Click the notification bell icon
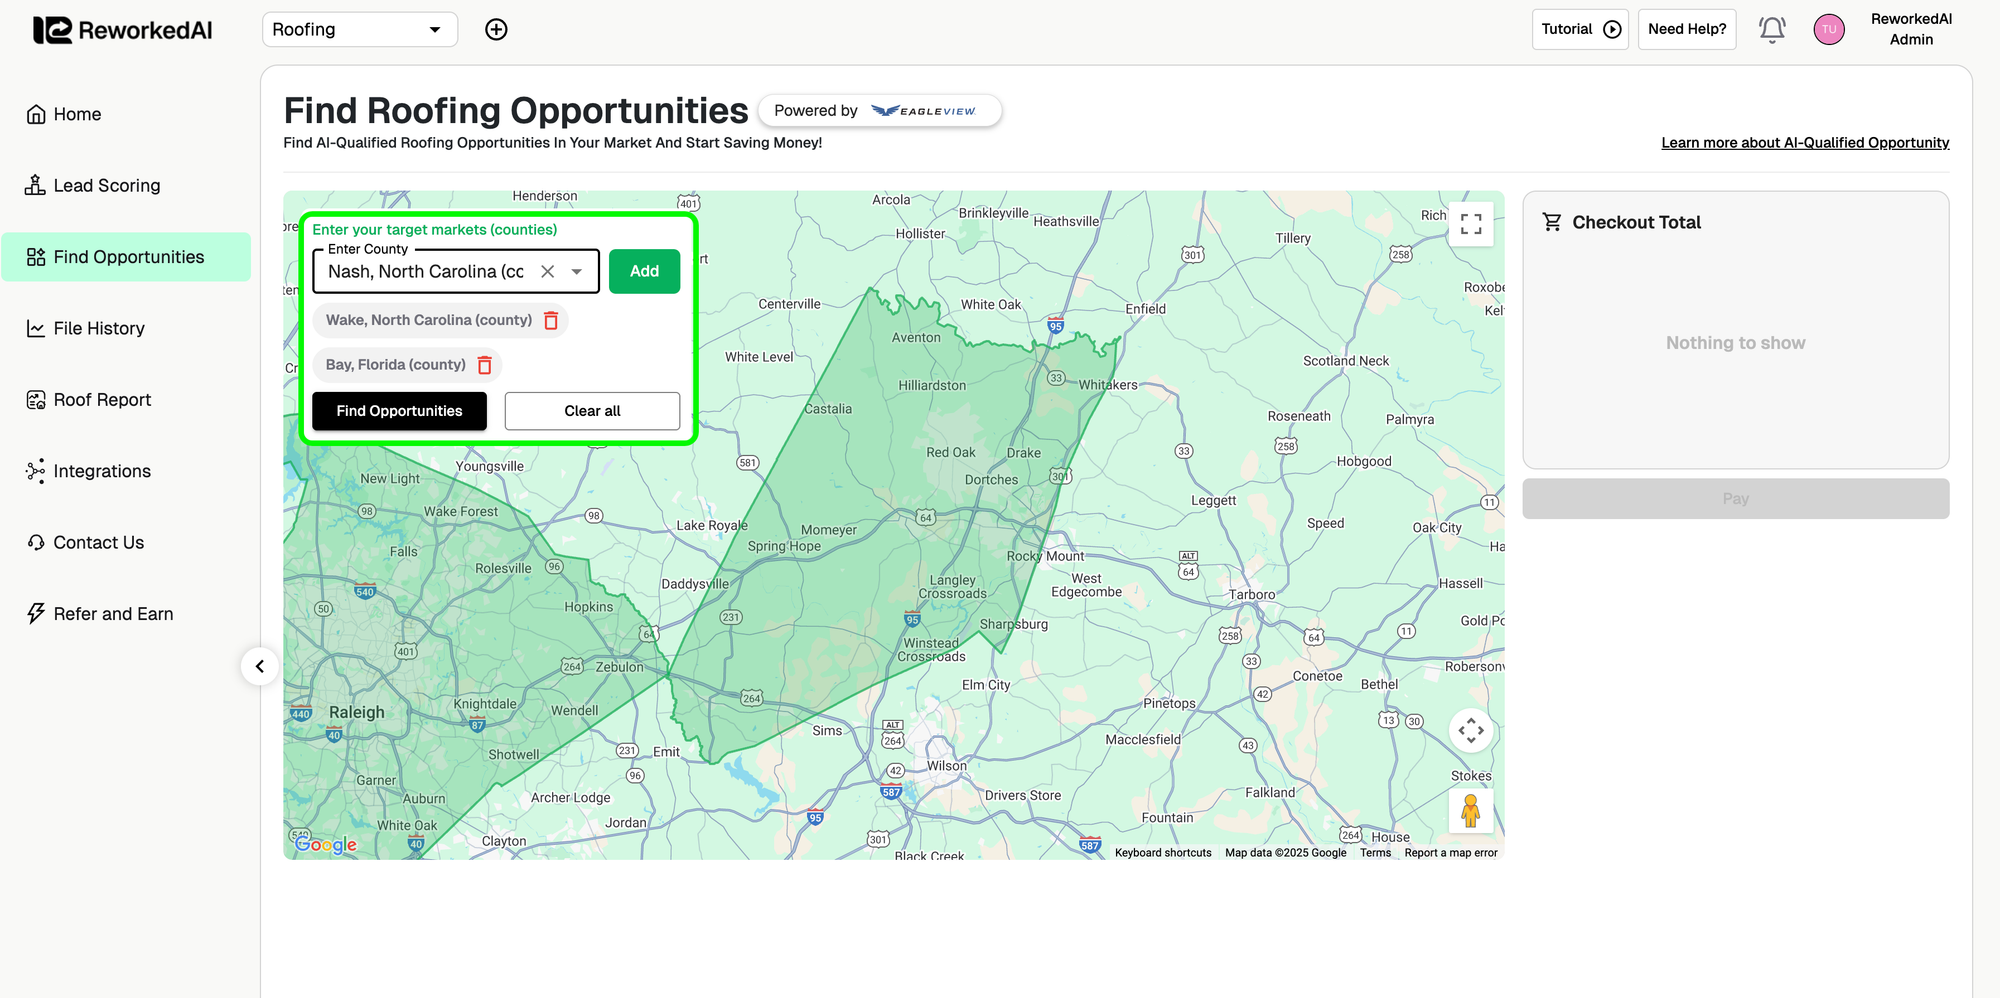Viewport: 2000px width, 998px height. tap(1772, 30)
